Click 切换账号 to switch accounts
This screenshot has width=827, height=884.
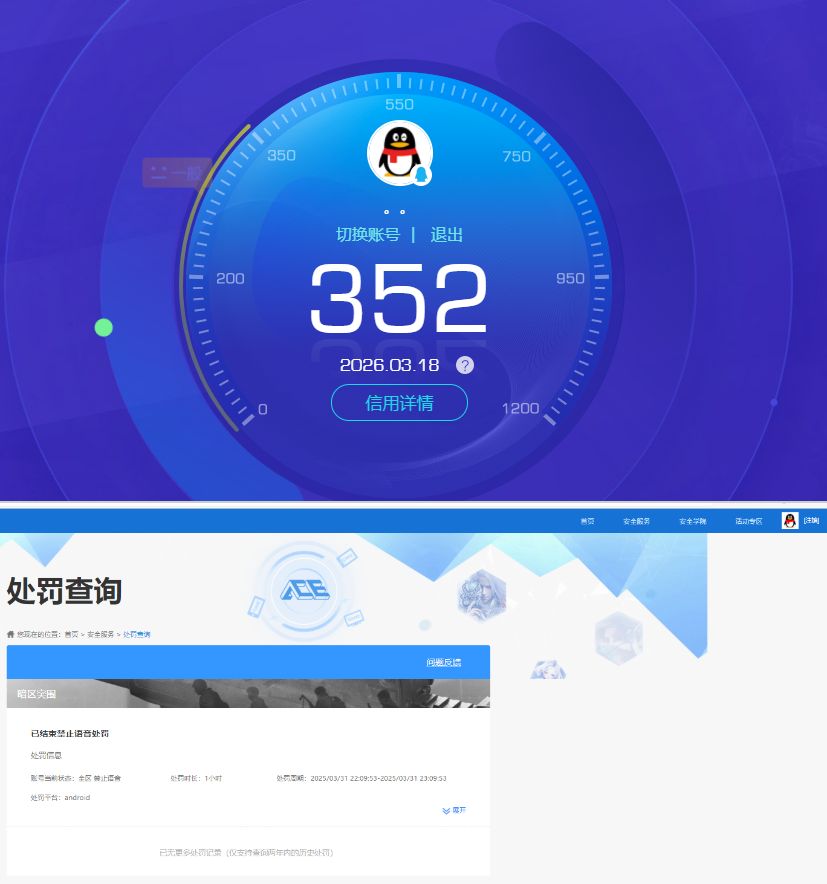(370, 235)
